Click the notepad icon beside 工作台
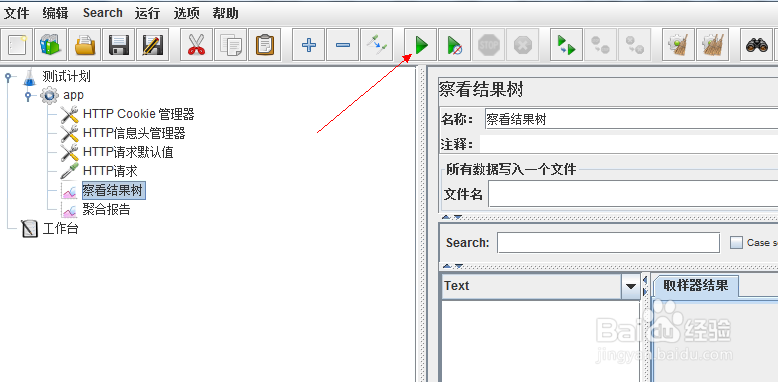The width and height of the screenshot is (778, 382). point(30,229)
